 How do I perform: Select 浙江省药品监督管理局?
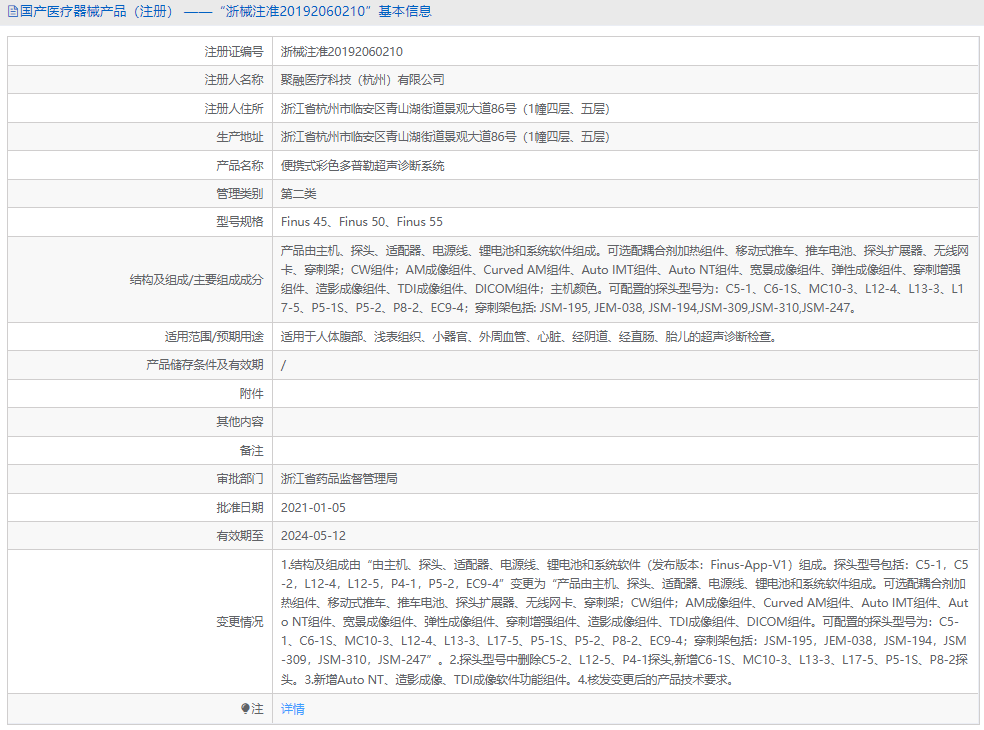(x=339, y=479)
